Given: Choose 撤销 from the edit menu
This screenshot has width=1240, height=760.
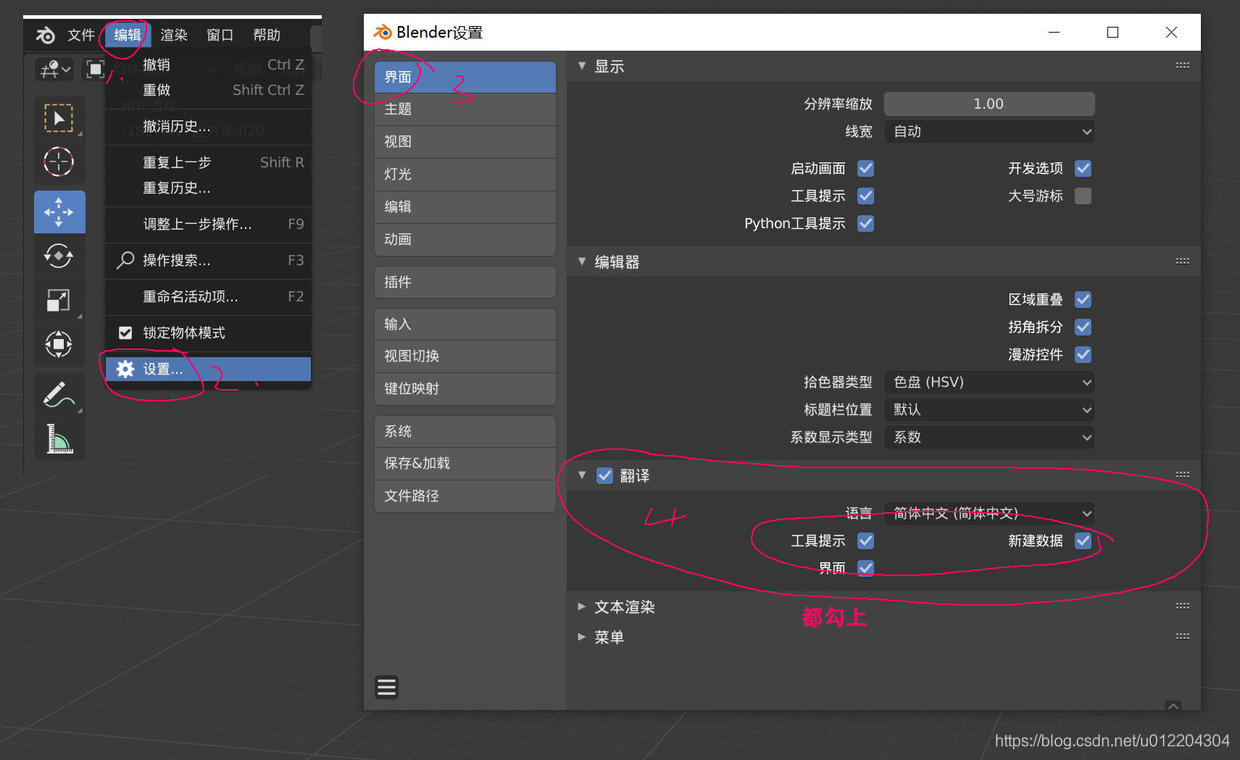Looking at the screenshot, I should pos(209,65).
